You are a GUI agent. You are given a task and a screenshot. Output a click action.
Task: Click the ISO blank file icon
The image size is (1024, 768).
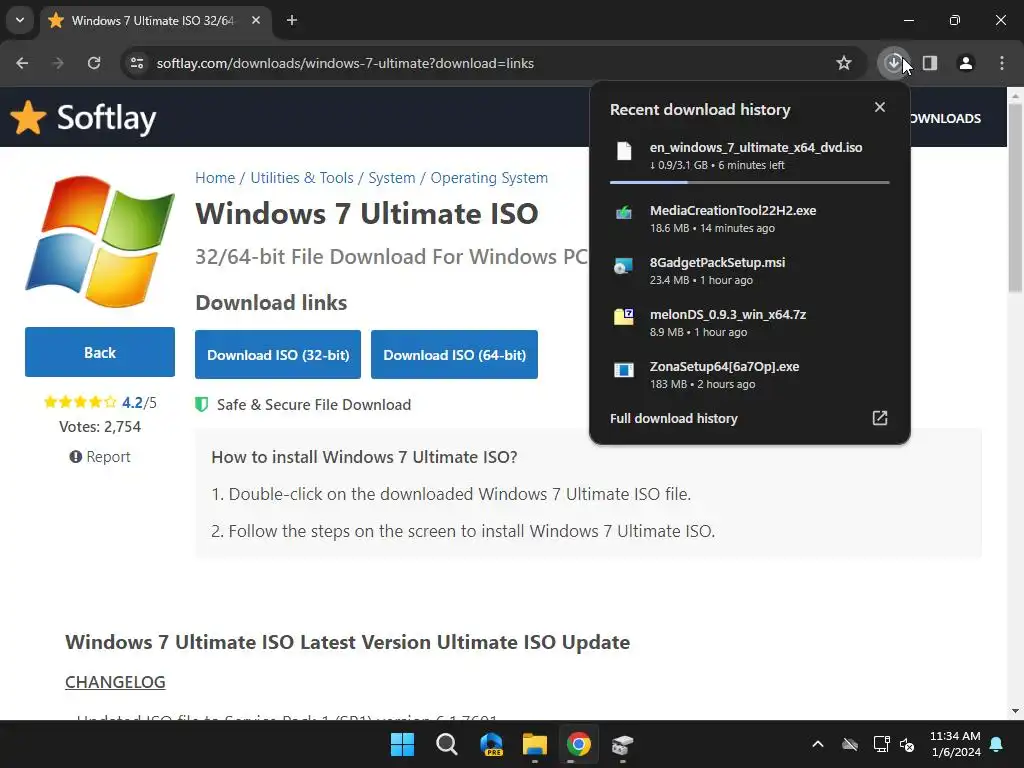624,151
